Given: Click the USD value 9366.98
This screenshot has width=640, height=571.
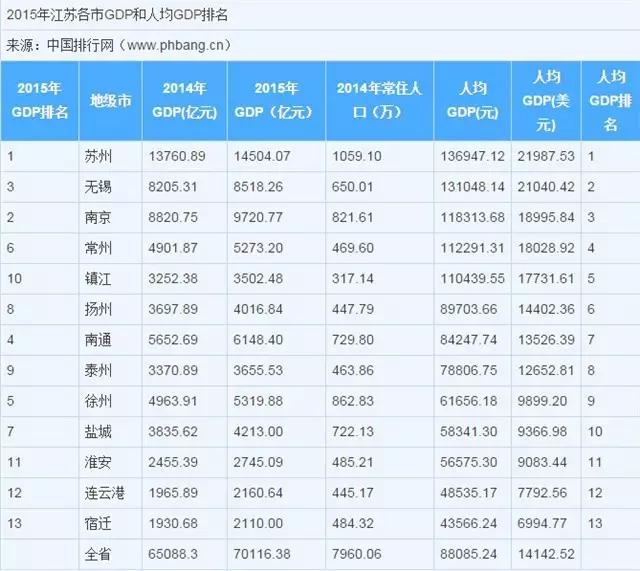Looking at the screenshot, I should coord(542,431).
